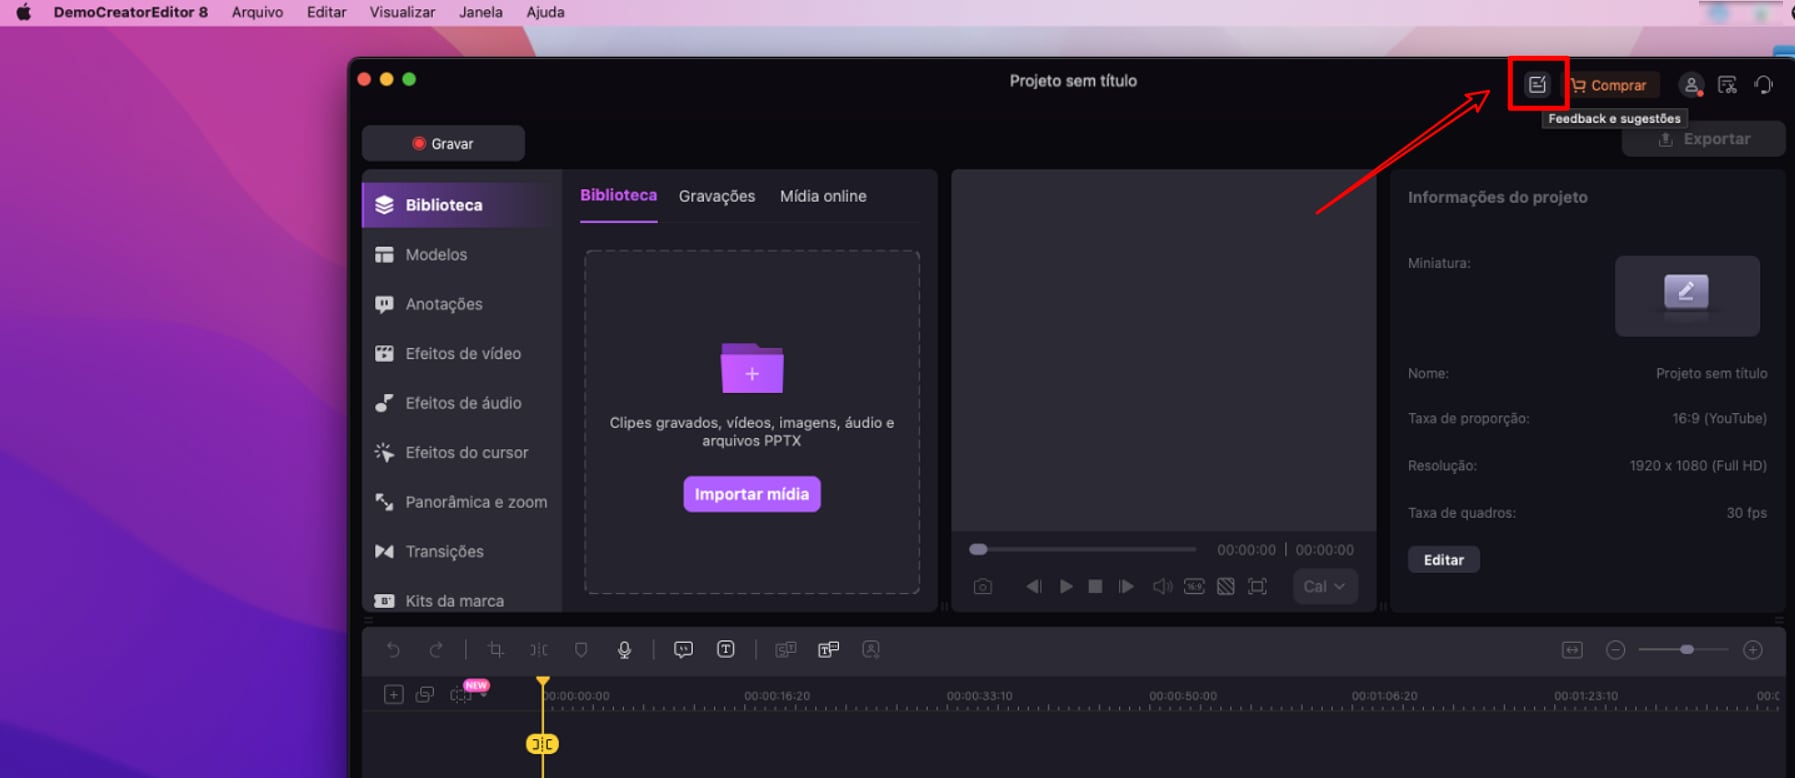Add a new track in the timeline
Screen dimensions: 1795x778
pyautogui.click(x=393, y=694)
